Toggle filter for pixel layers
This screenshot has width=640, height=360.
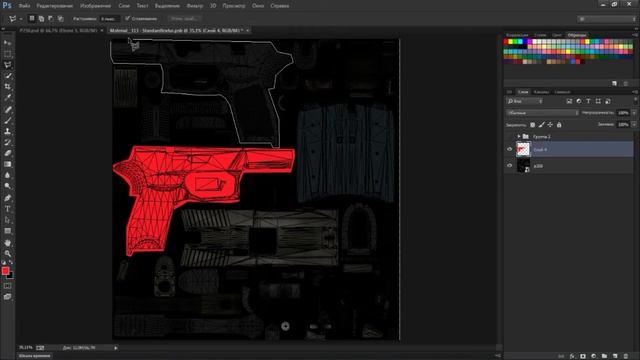click(x=569, y=101)
